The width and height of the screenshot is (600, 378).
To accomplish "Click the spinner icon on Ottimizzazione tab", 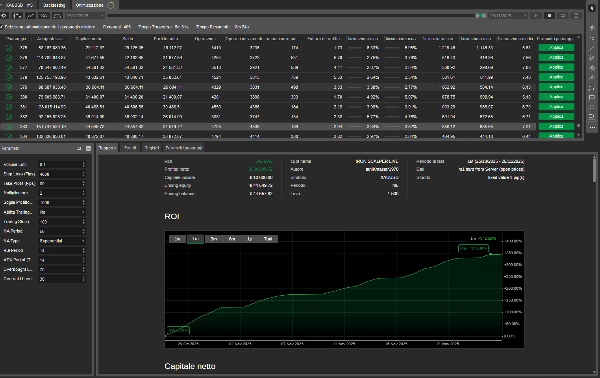I will click(x=111, y=5).
